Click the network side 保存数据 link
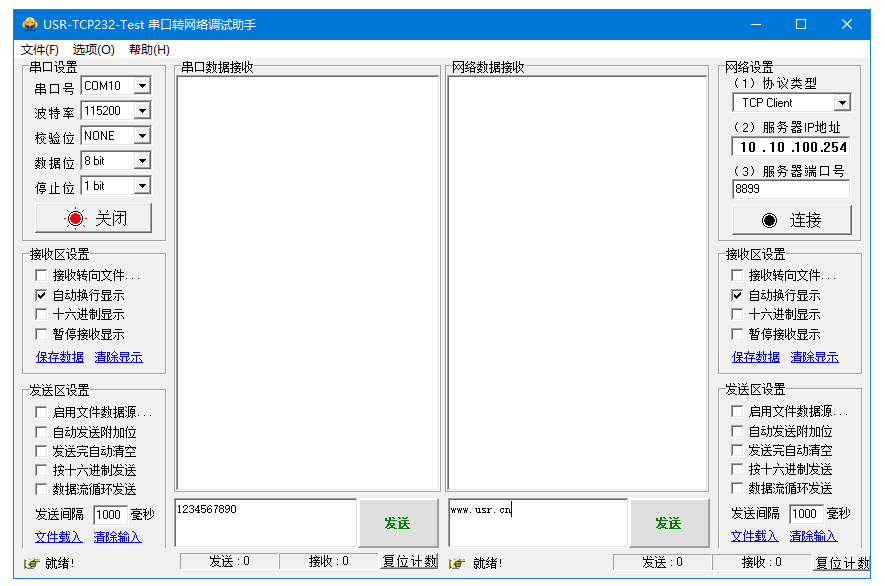The height and width of the screenshot is (586, 885). (x=756, y=358)
